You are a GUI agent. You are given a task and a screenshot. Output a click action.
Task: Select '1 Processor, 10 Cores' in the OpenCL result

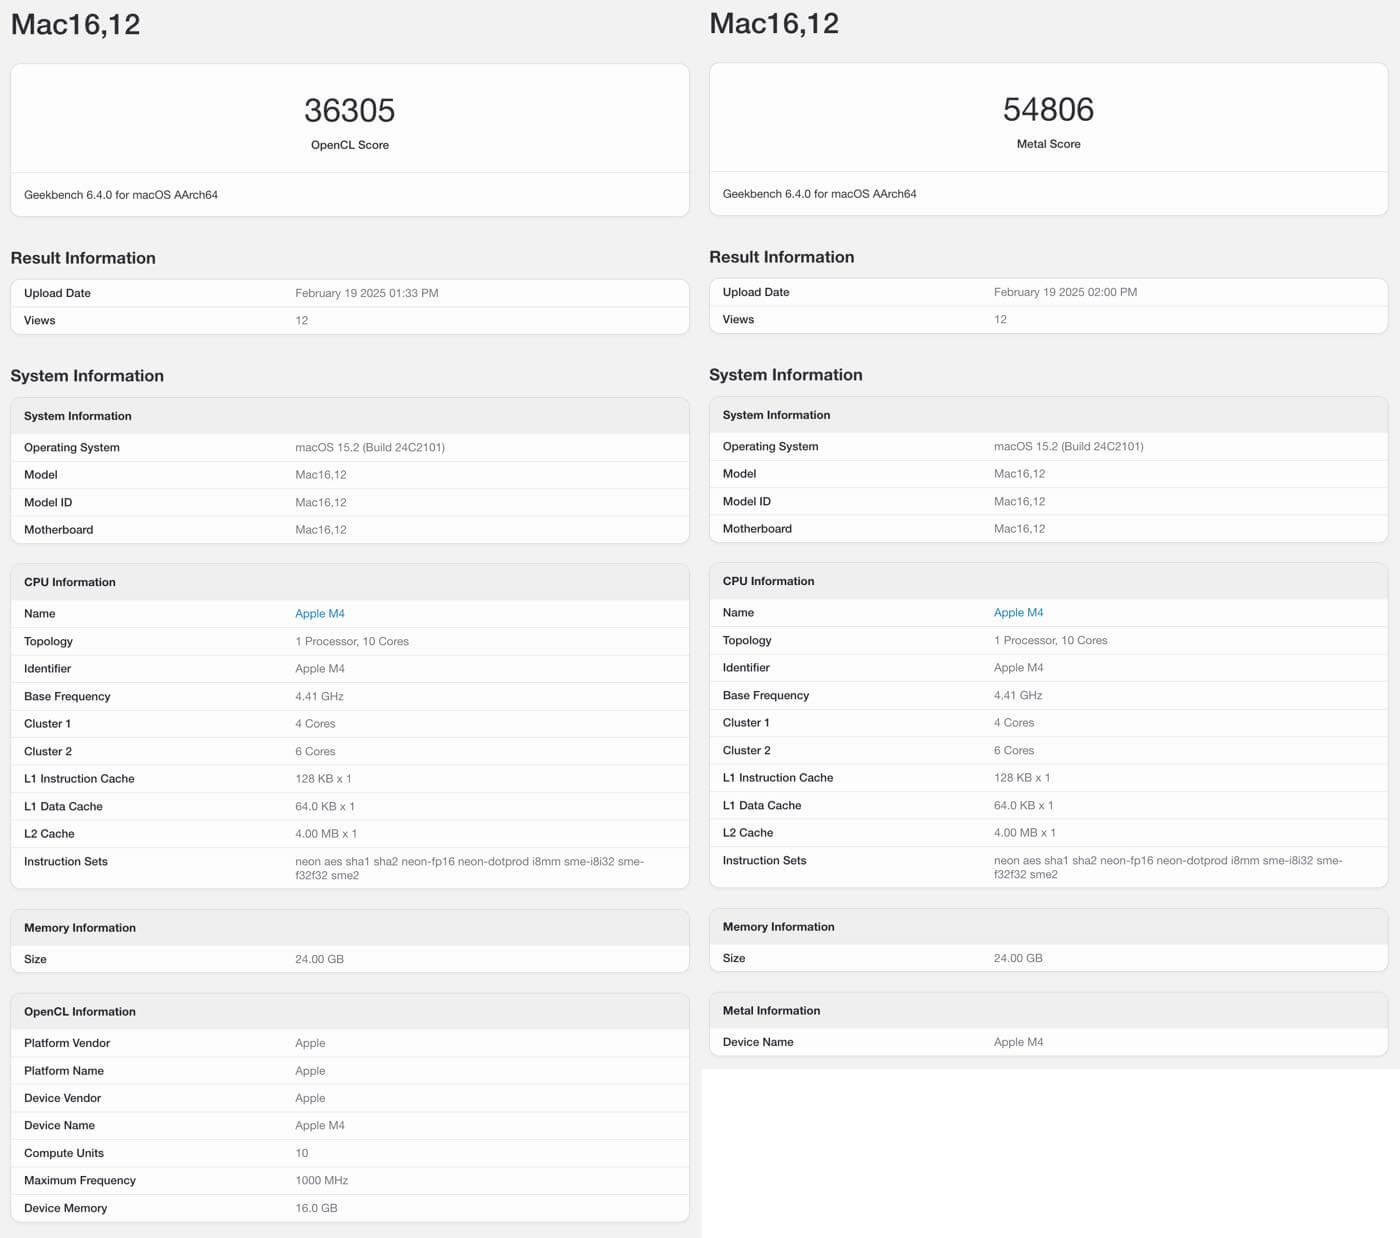pos(352,642)
